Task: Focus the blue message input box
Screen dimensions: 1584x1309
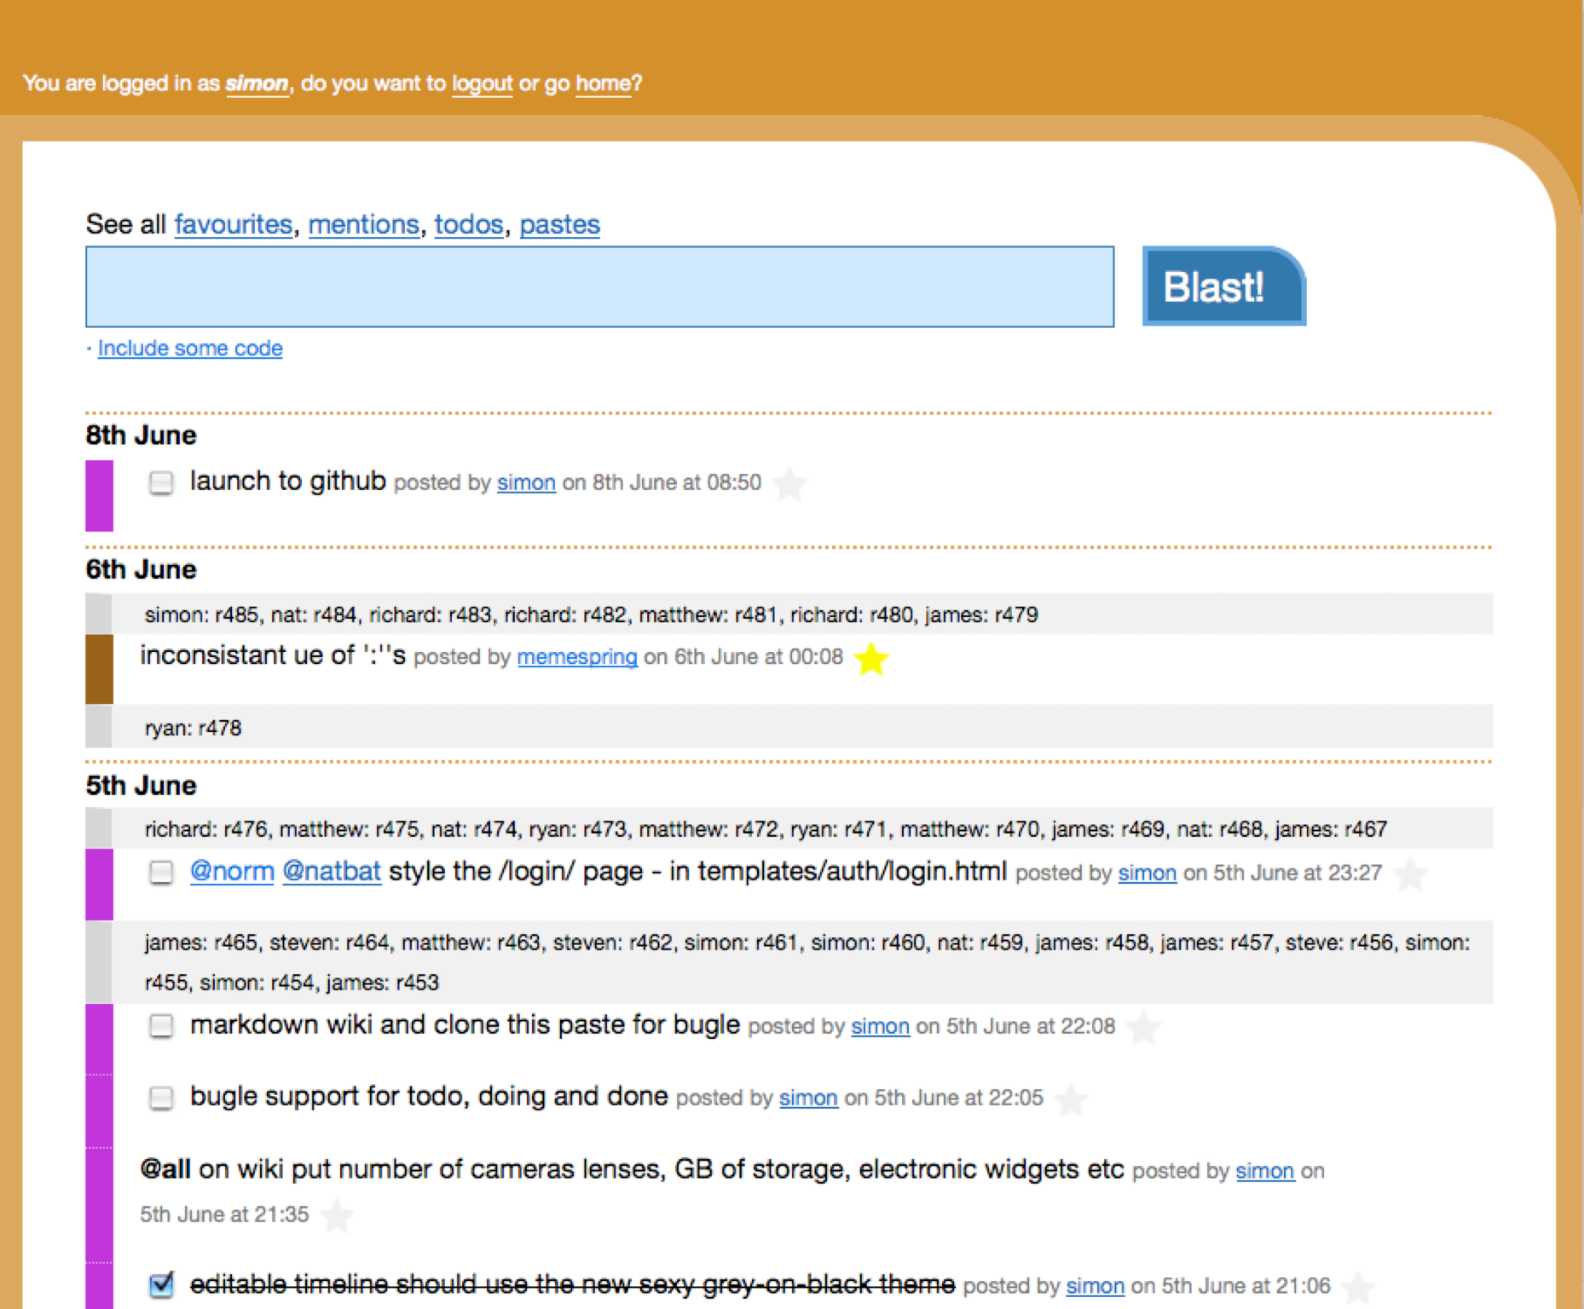Action: tap(600, 286)
